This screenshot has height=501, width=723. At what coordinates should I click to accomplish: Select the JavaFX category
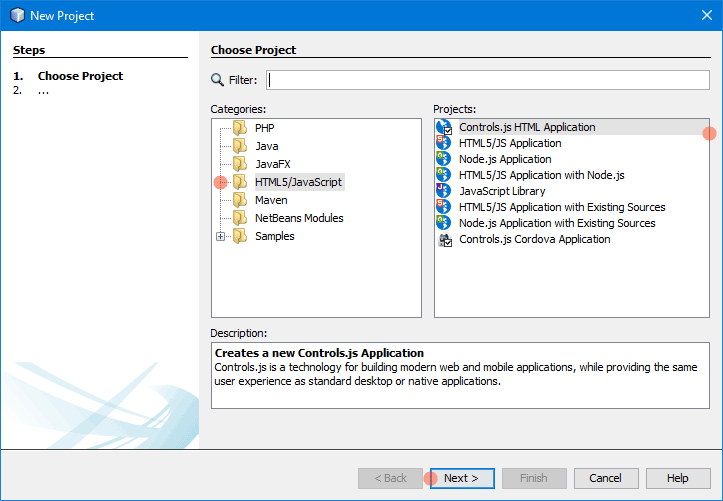coord(273,164)
